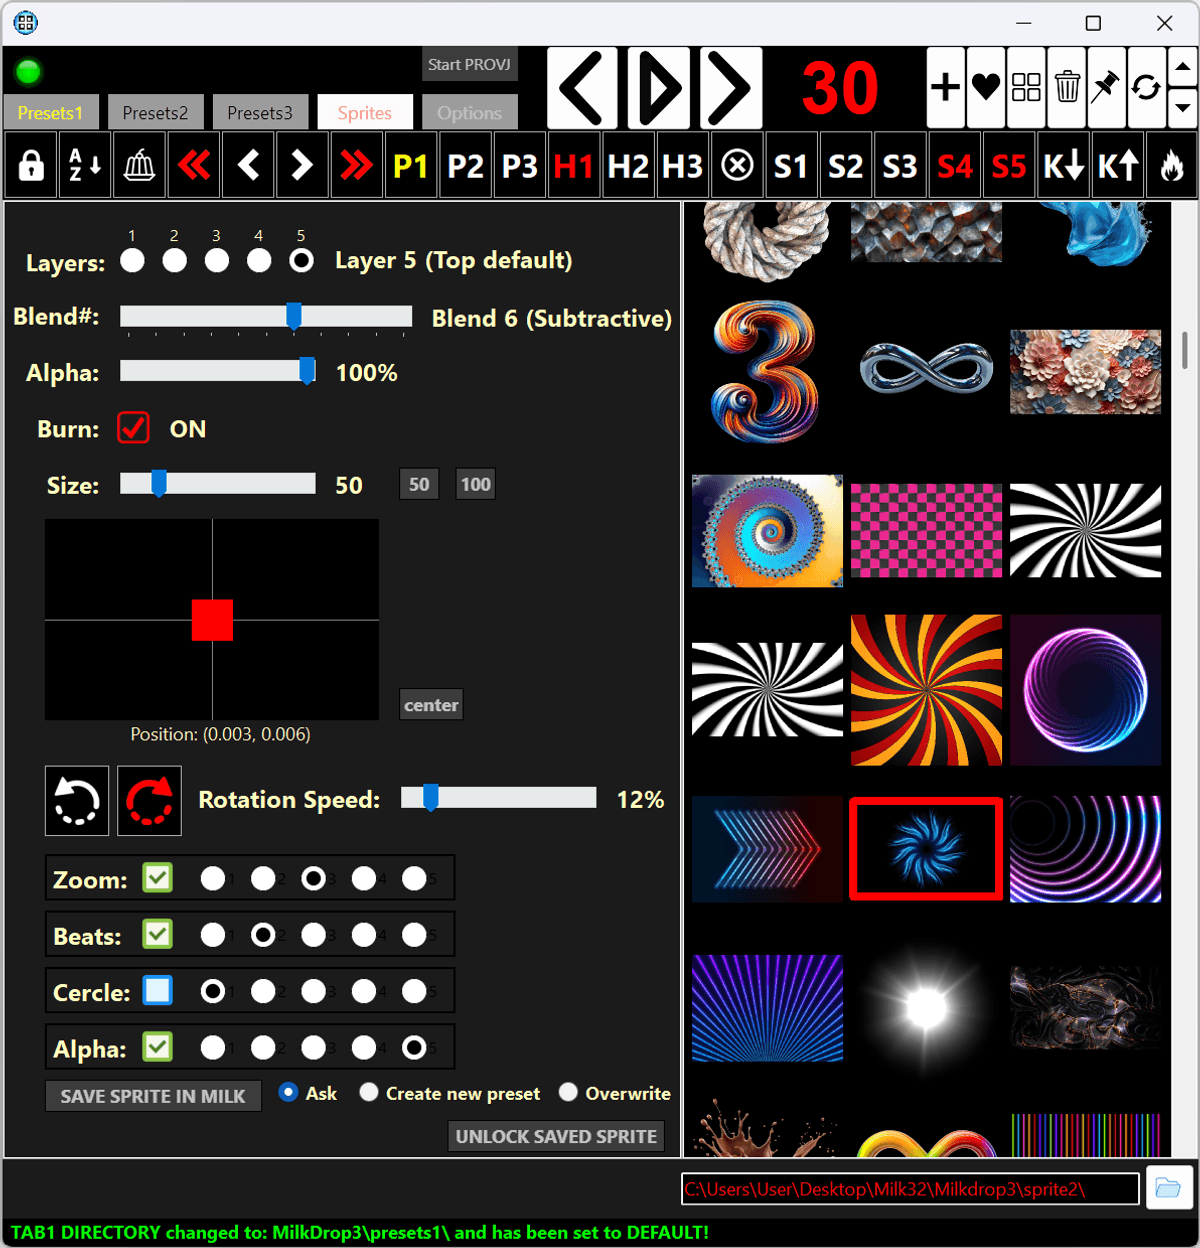Switch to the Presets2 tab

[155, 113]
